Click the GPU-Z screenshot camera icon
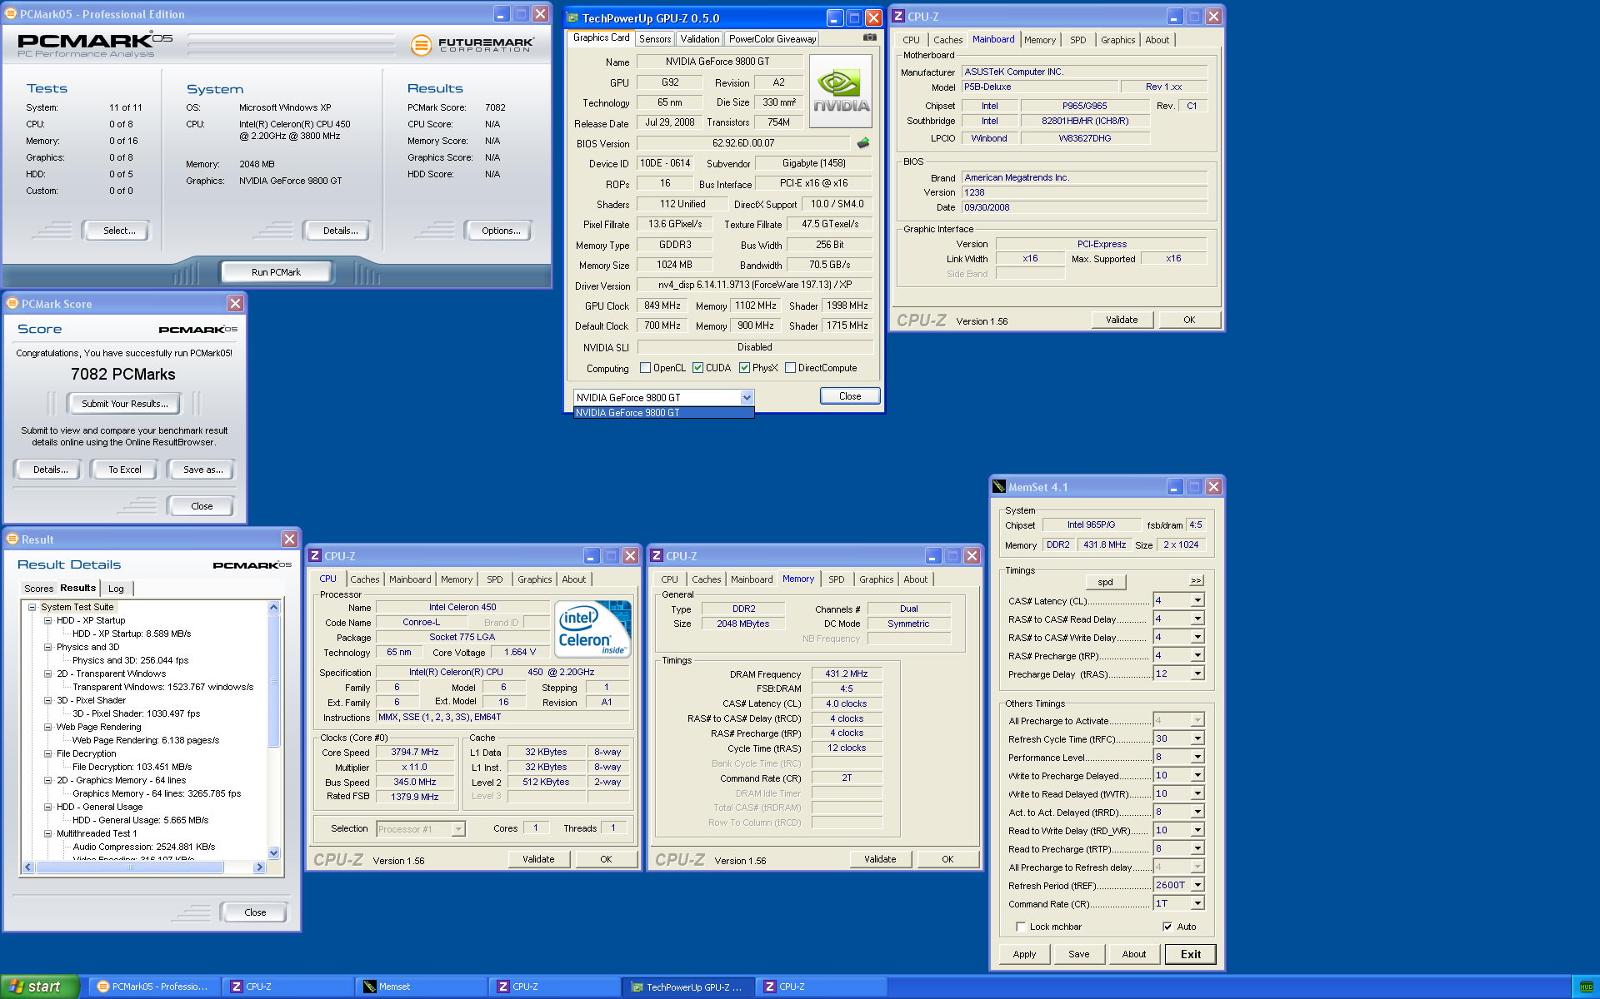1600x999 pixels. [x=870, y=38]
